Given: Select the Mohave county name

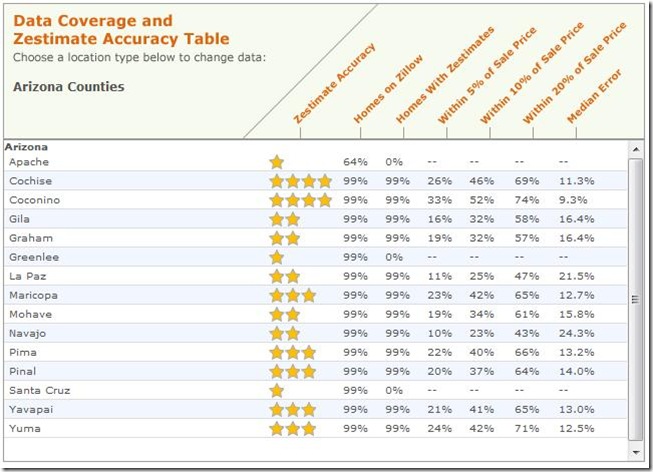Looking at the screenshot, I should [31, 315].
